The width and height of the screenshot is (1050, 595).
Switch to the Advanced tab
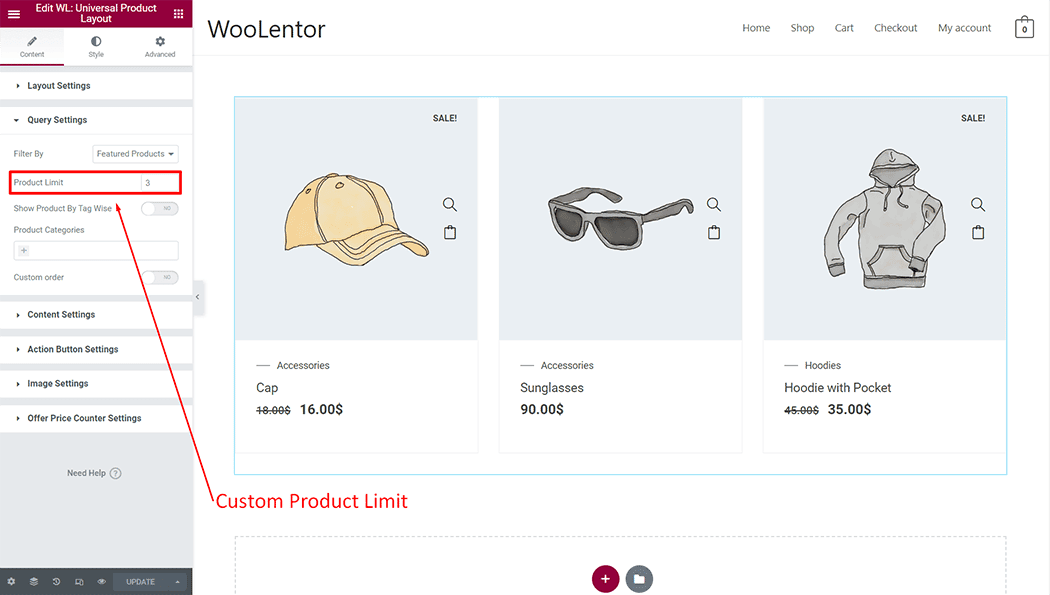160,47
